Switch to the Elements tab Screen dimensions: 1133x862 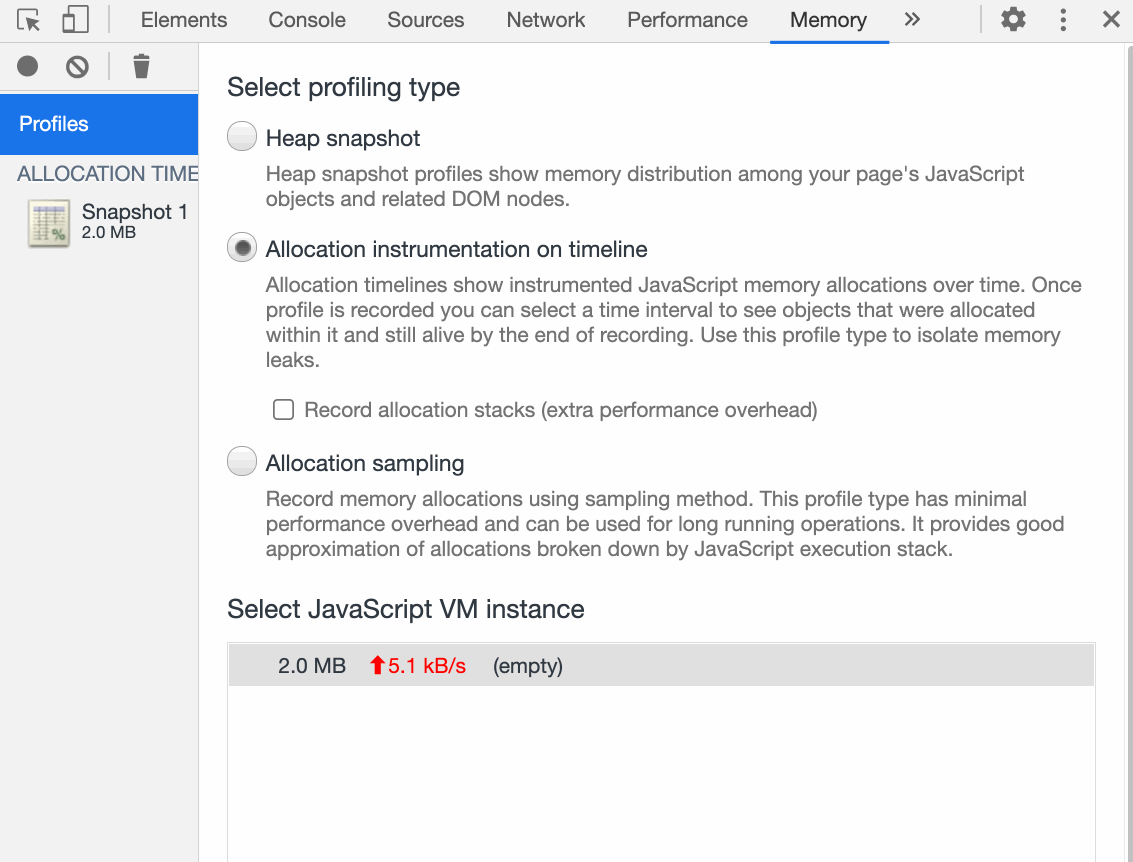tap(184, 20)
